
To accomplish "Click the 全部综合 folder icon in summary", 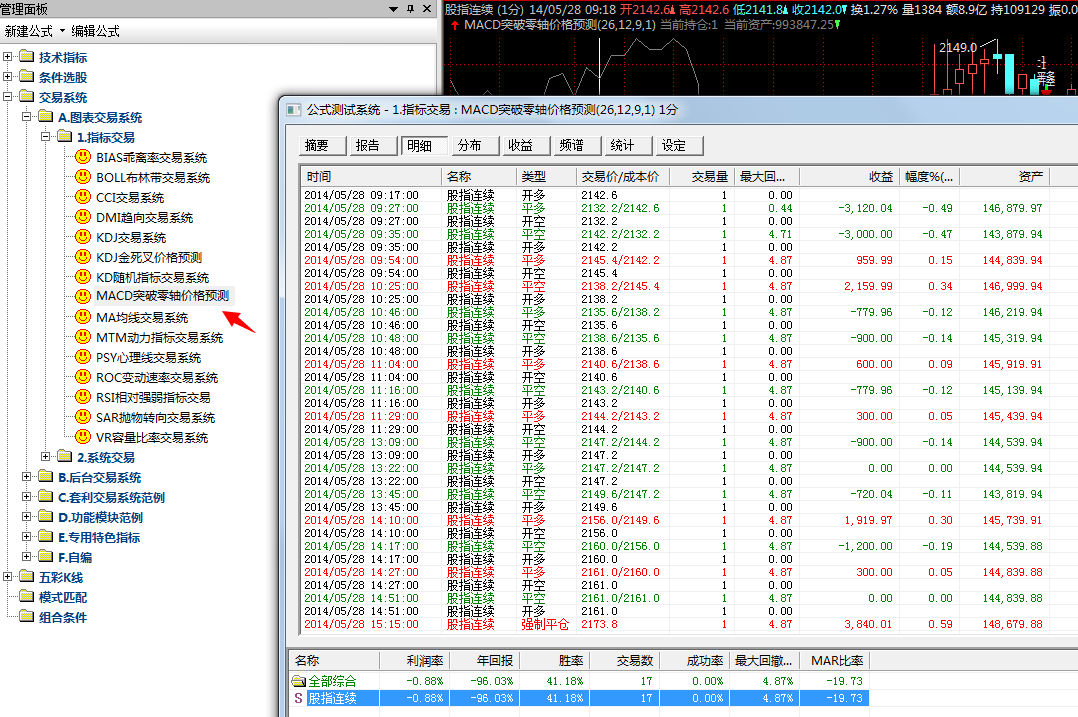I will (297, 681).
